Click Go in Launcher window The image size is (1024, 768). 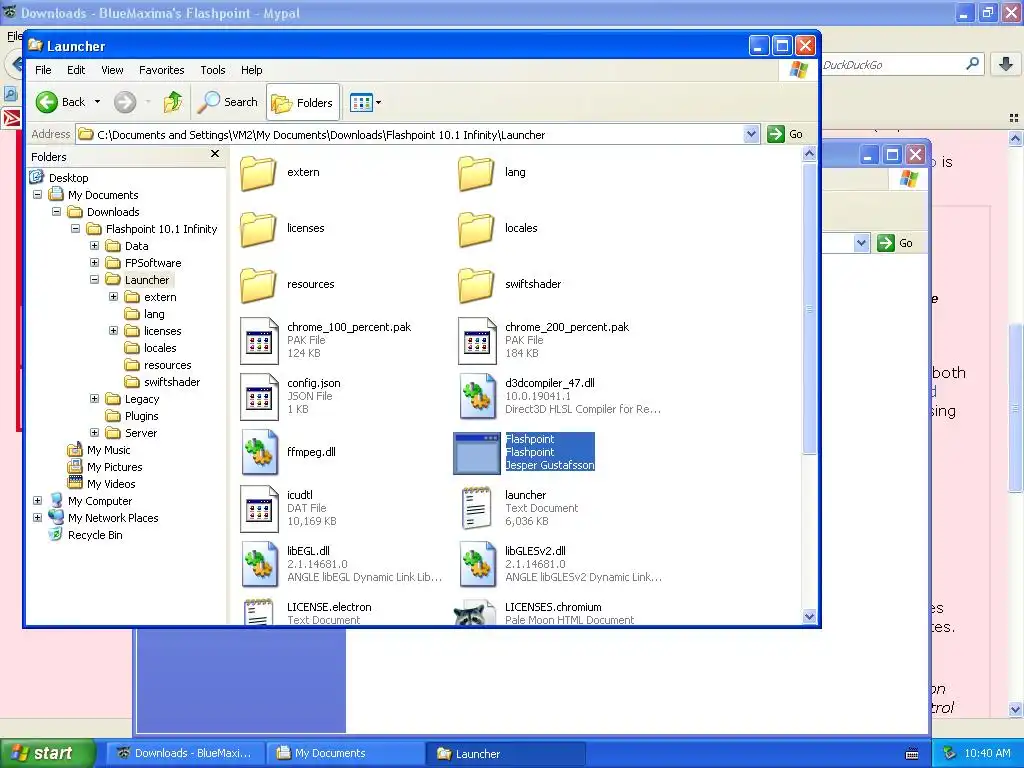[x=786, y=135]
